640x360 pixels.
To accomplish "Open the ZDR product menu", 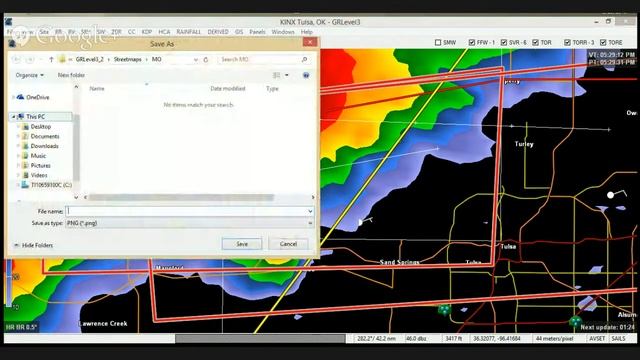I will coord(116,32).
